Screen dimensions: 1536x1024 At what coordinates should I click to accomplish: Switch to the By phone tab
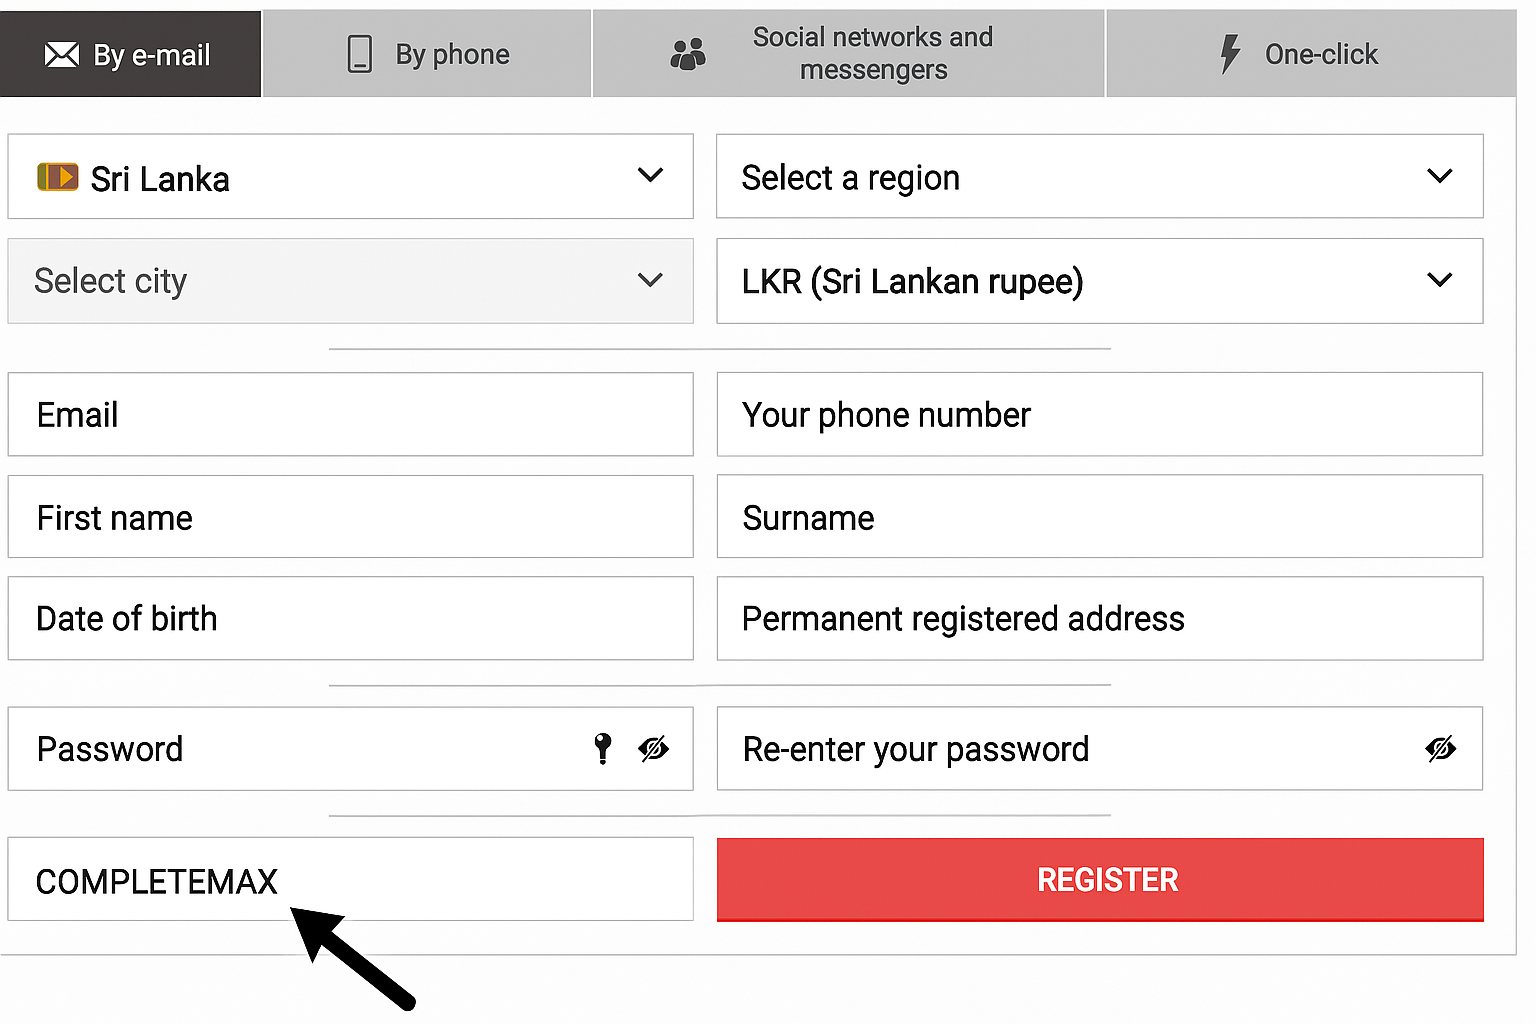click(x=428, y=54)
